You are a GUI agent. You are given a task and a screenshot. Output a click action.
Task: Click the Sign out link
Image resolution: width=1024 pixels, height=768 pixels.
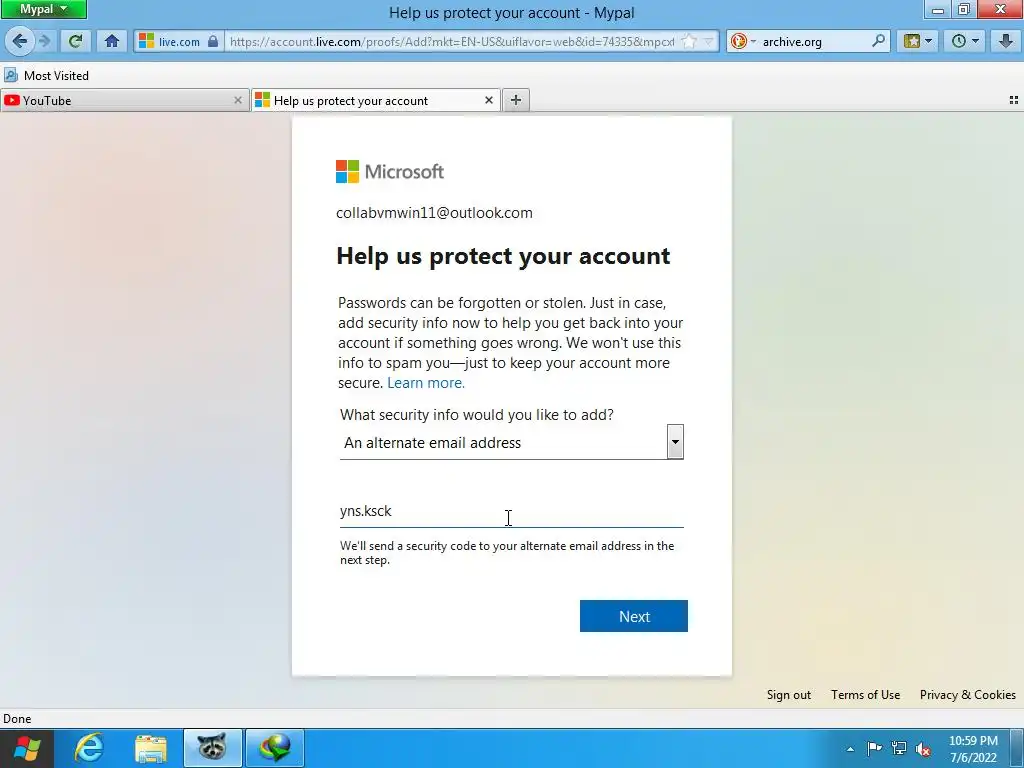pyautogui.click(x=789, y=695)
